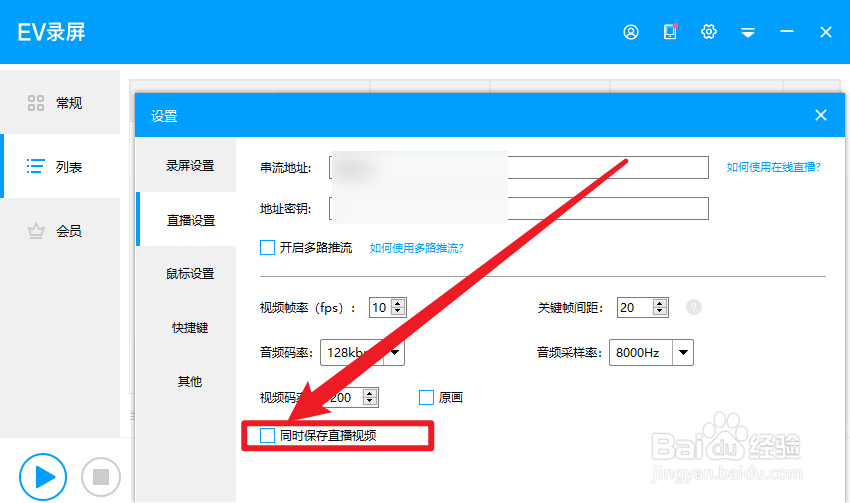This screenshot has height=503, width=850.
Task: Select the 常规 sidebar tab
Action: 60,102
